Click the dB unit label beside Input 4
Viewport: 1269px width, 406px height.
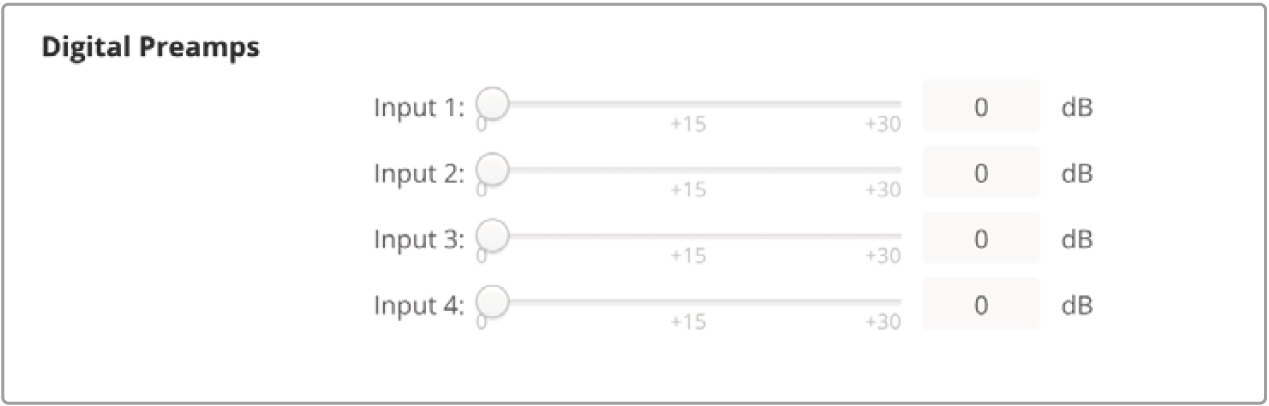point(1075,305)
